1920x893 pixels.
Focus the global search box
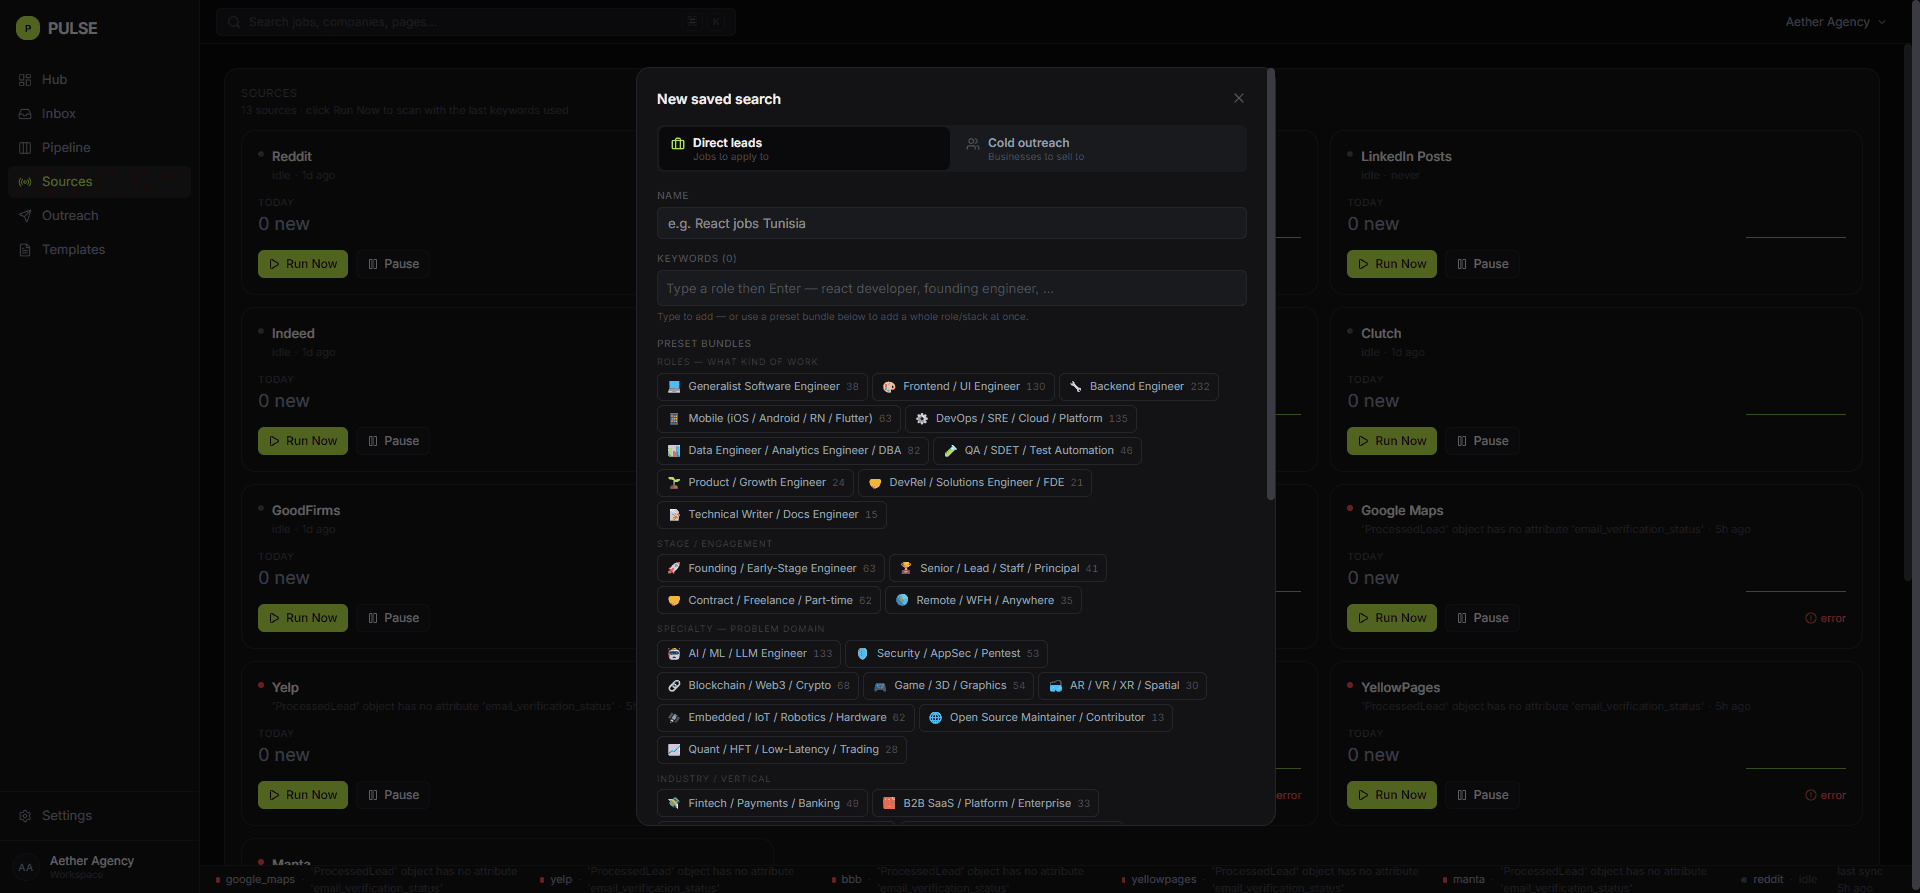coord(476,22)
